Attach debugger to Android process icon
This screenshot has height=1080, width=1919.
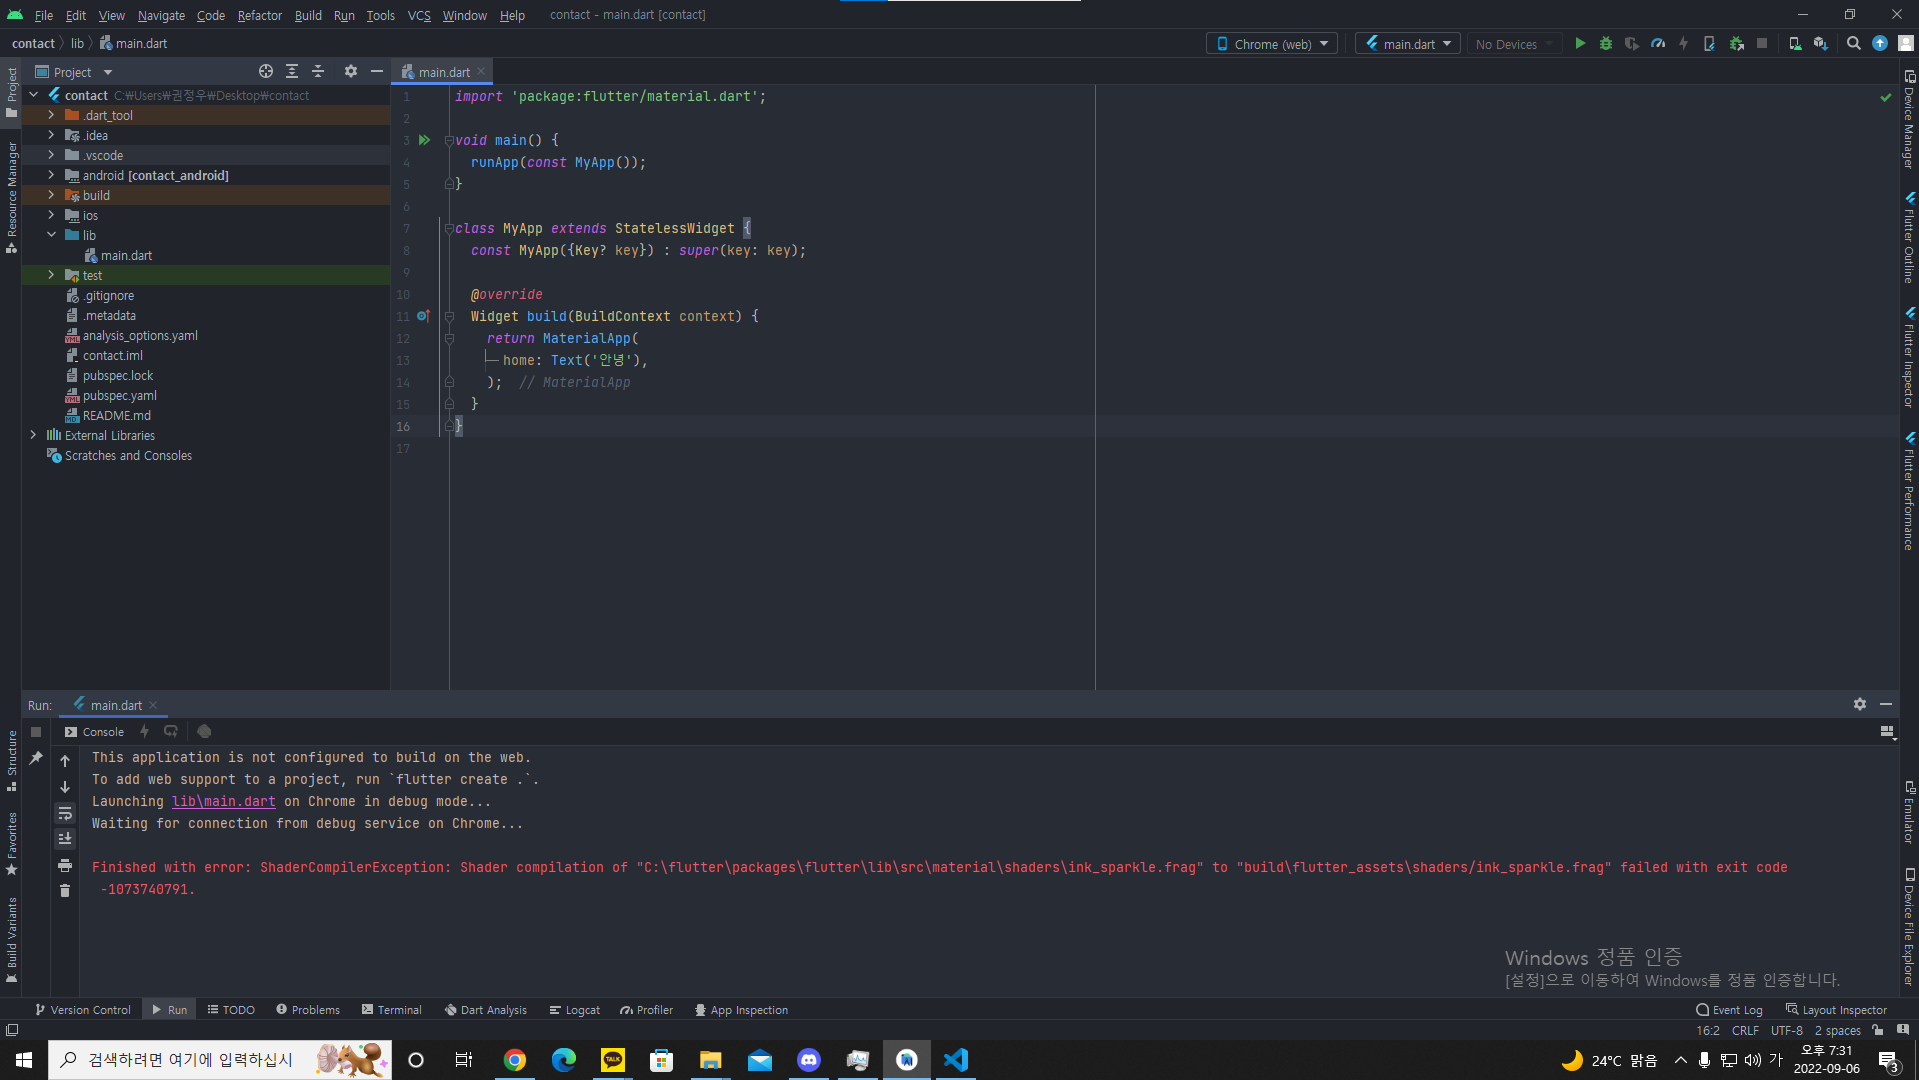1737,44
